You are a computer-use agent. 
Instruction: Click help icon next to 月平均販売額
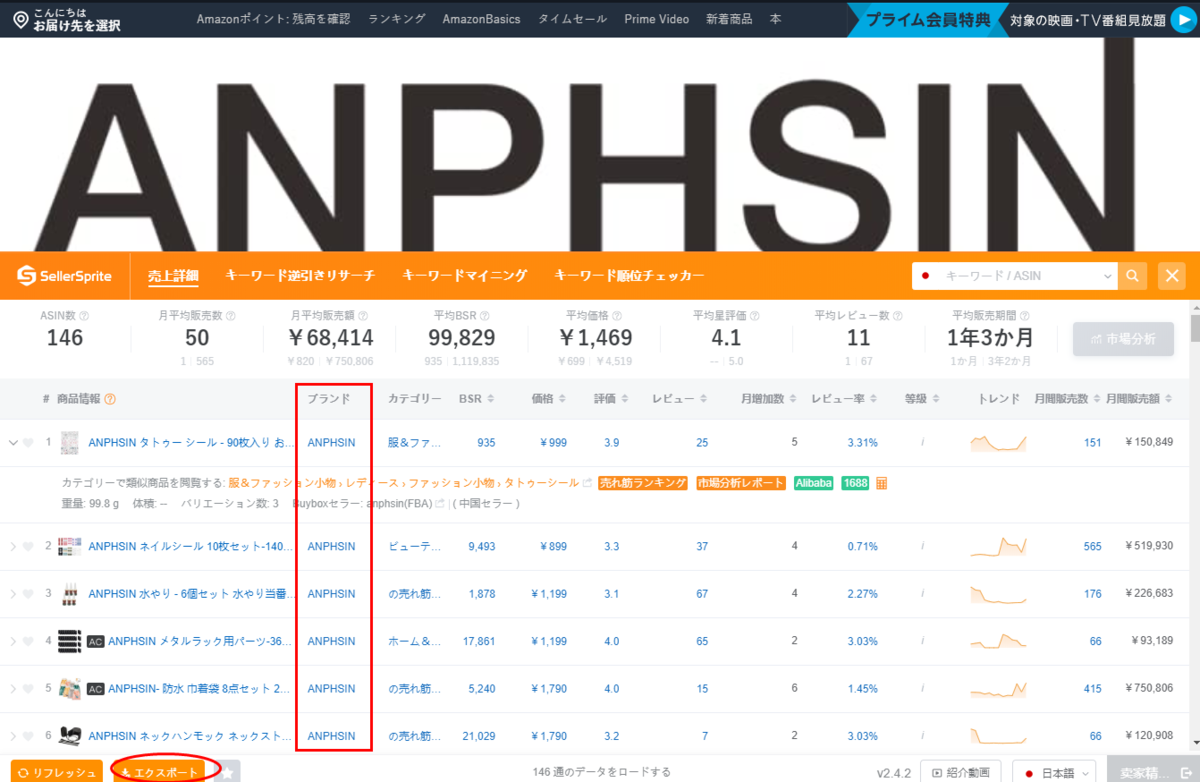362,315
